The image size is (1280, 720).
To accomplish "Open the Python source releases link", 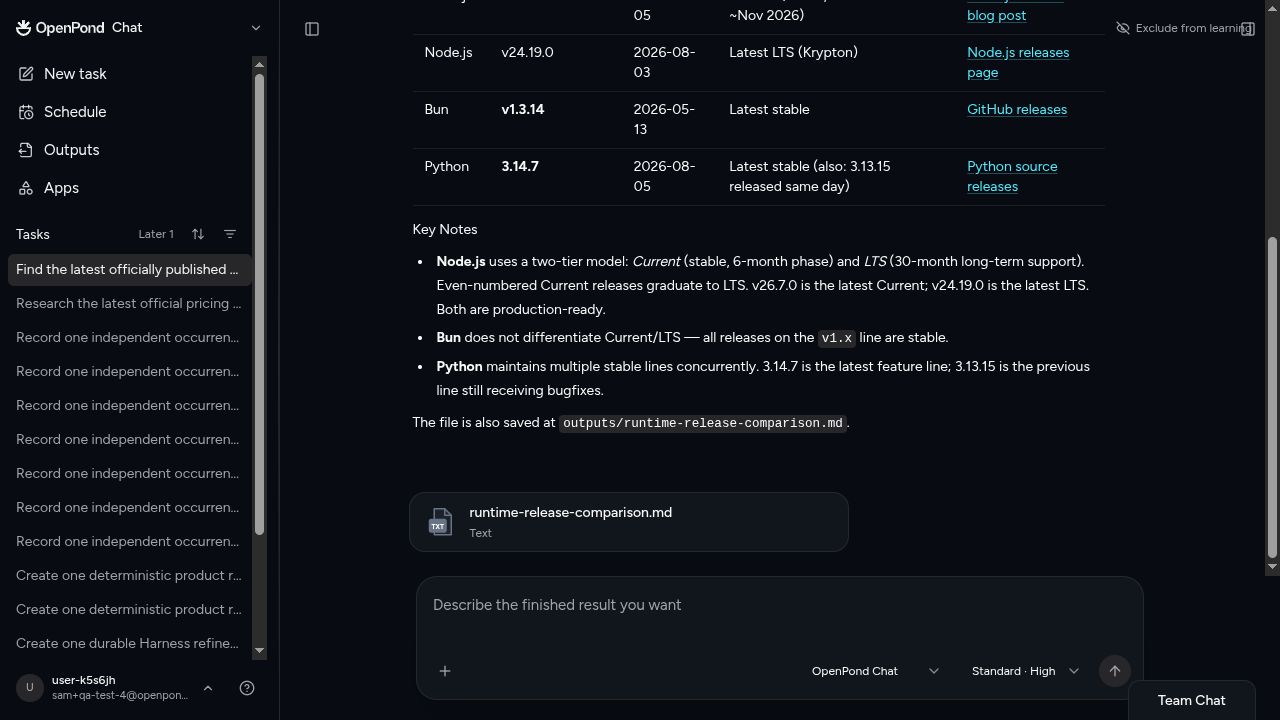I will [1012, 176].
